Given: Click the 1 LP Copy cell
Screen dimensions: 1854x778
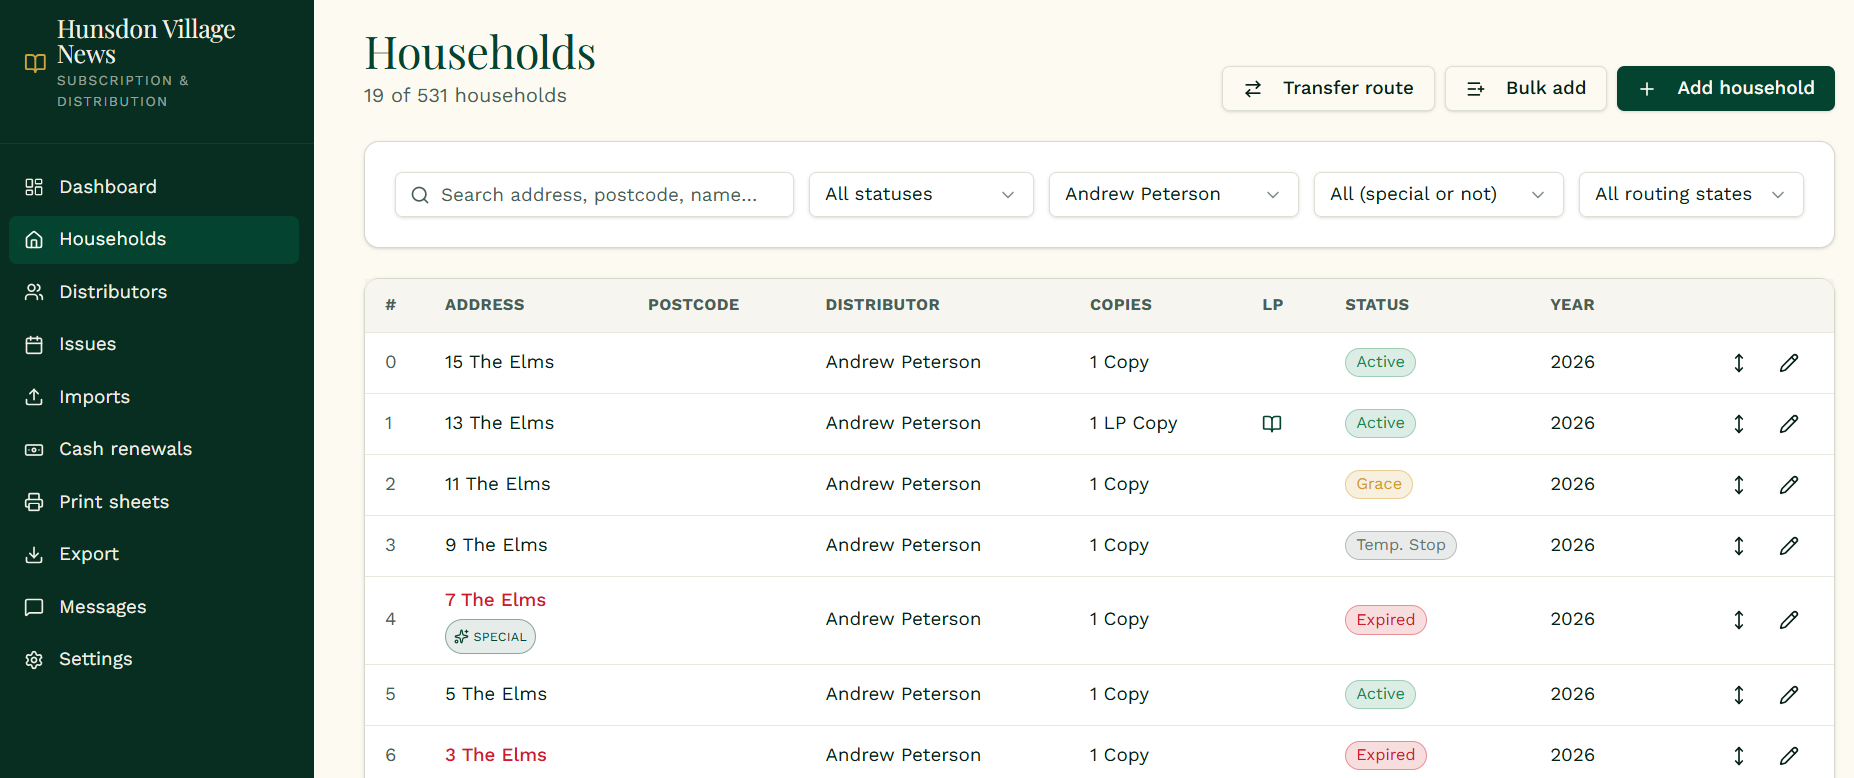Looking at the screenshot, I should tap(1133, 423).
